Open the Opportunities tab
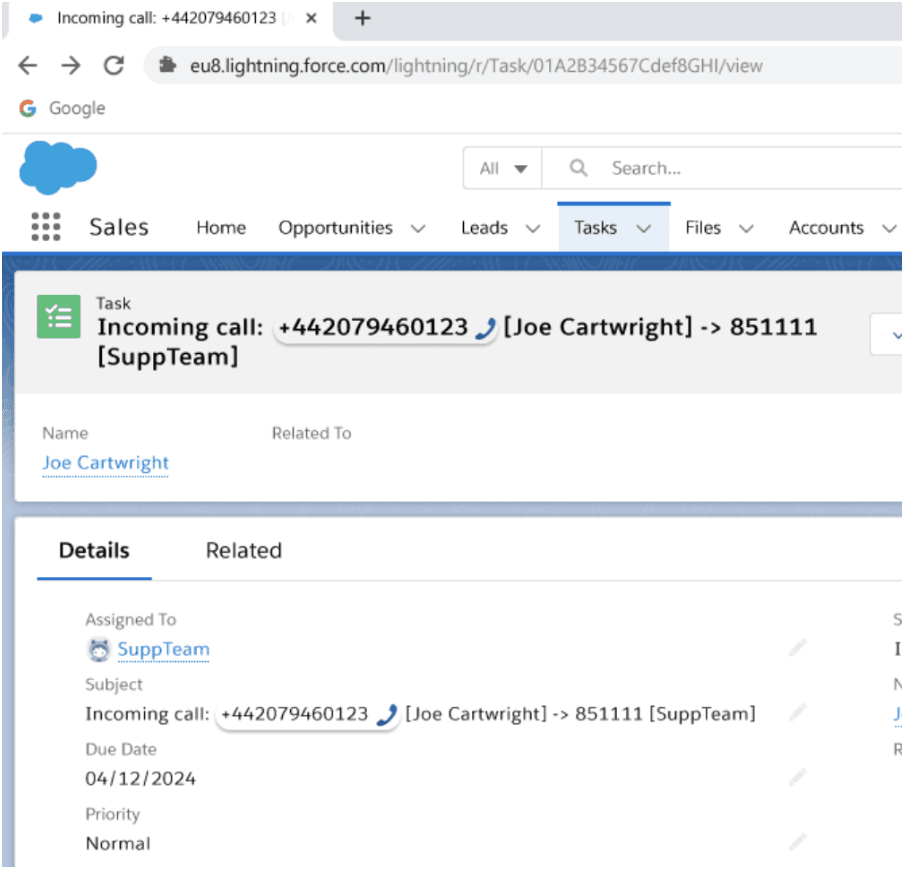Image resolution: width=904 pixels, height=869 pixels. pos(336,228)
